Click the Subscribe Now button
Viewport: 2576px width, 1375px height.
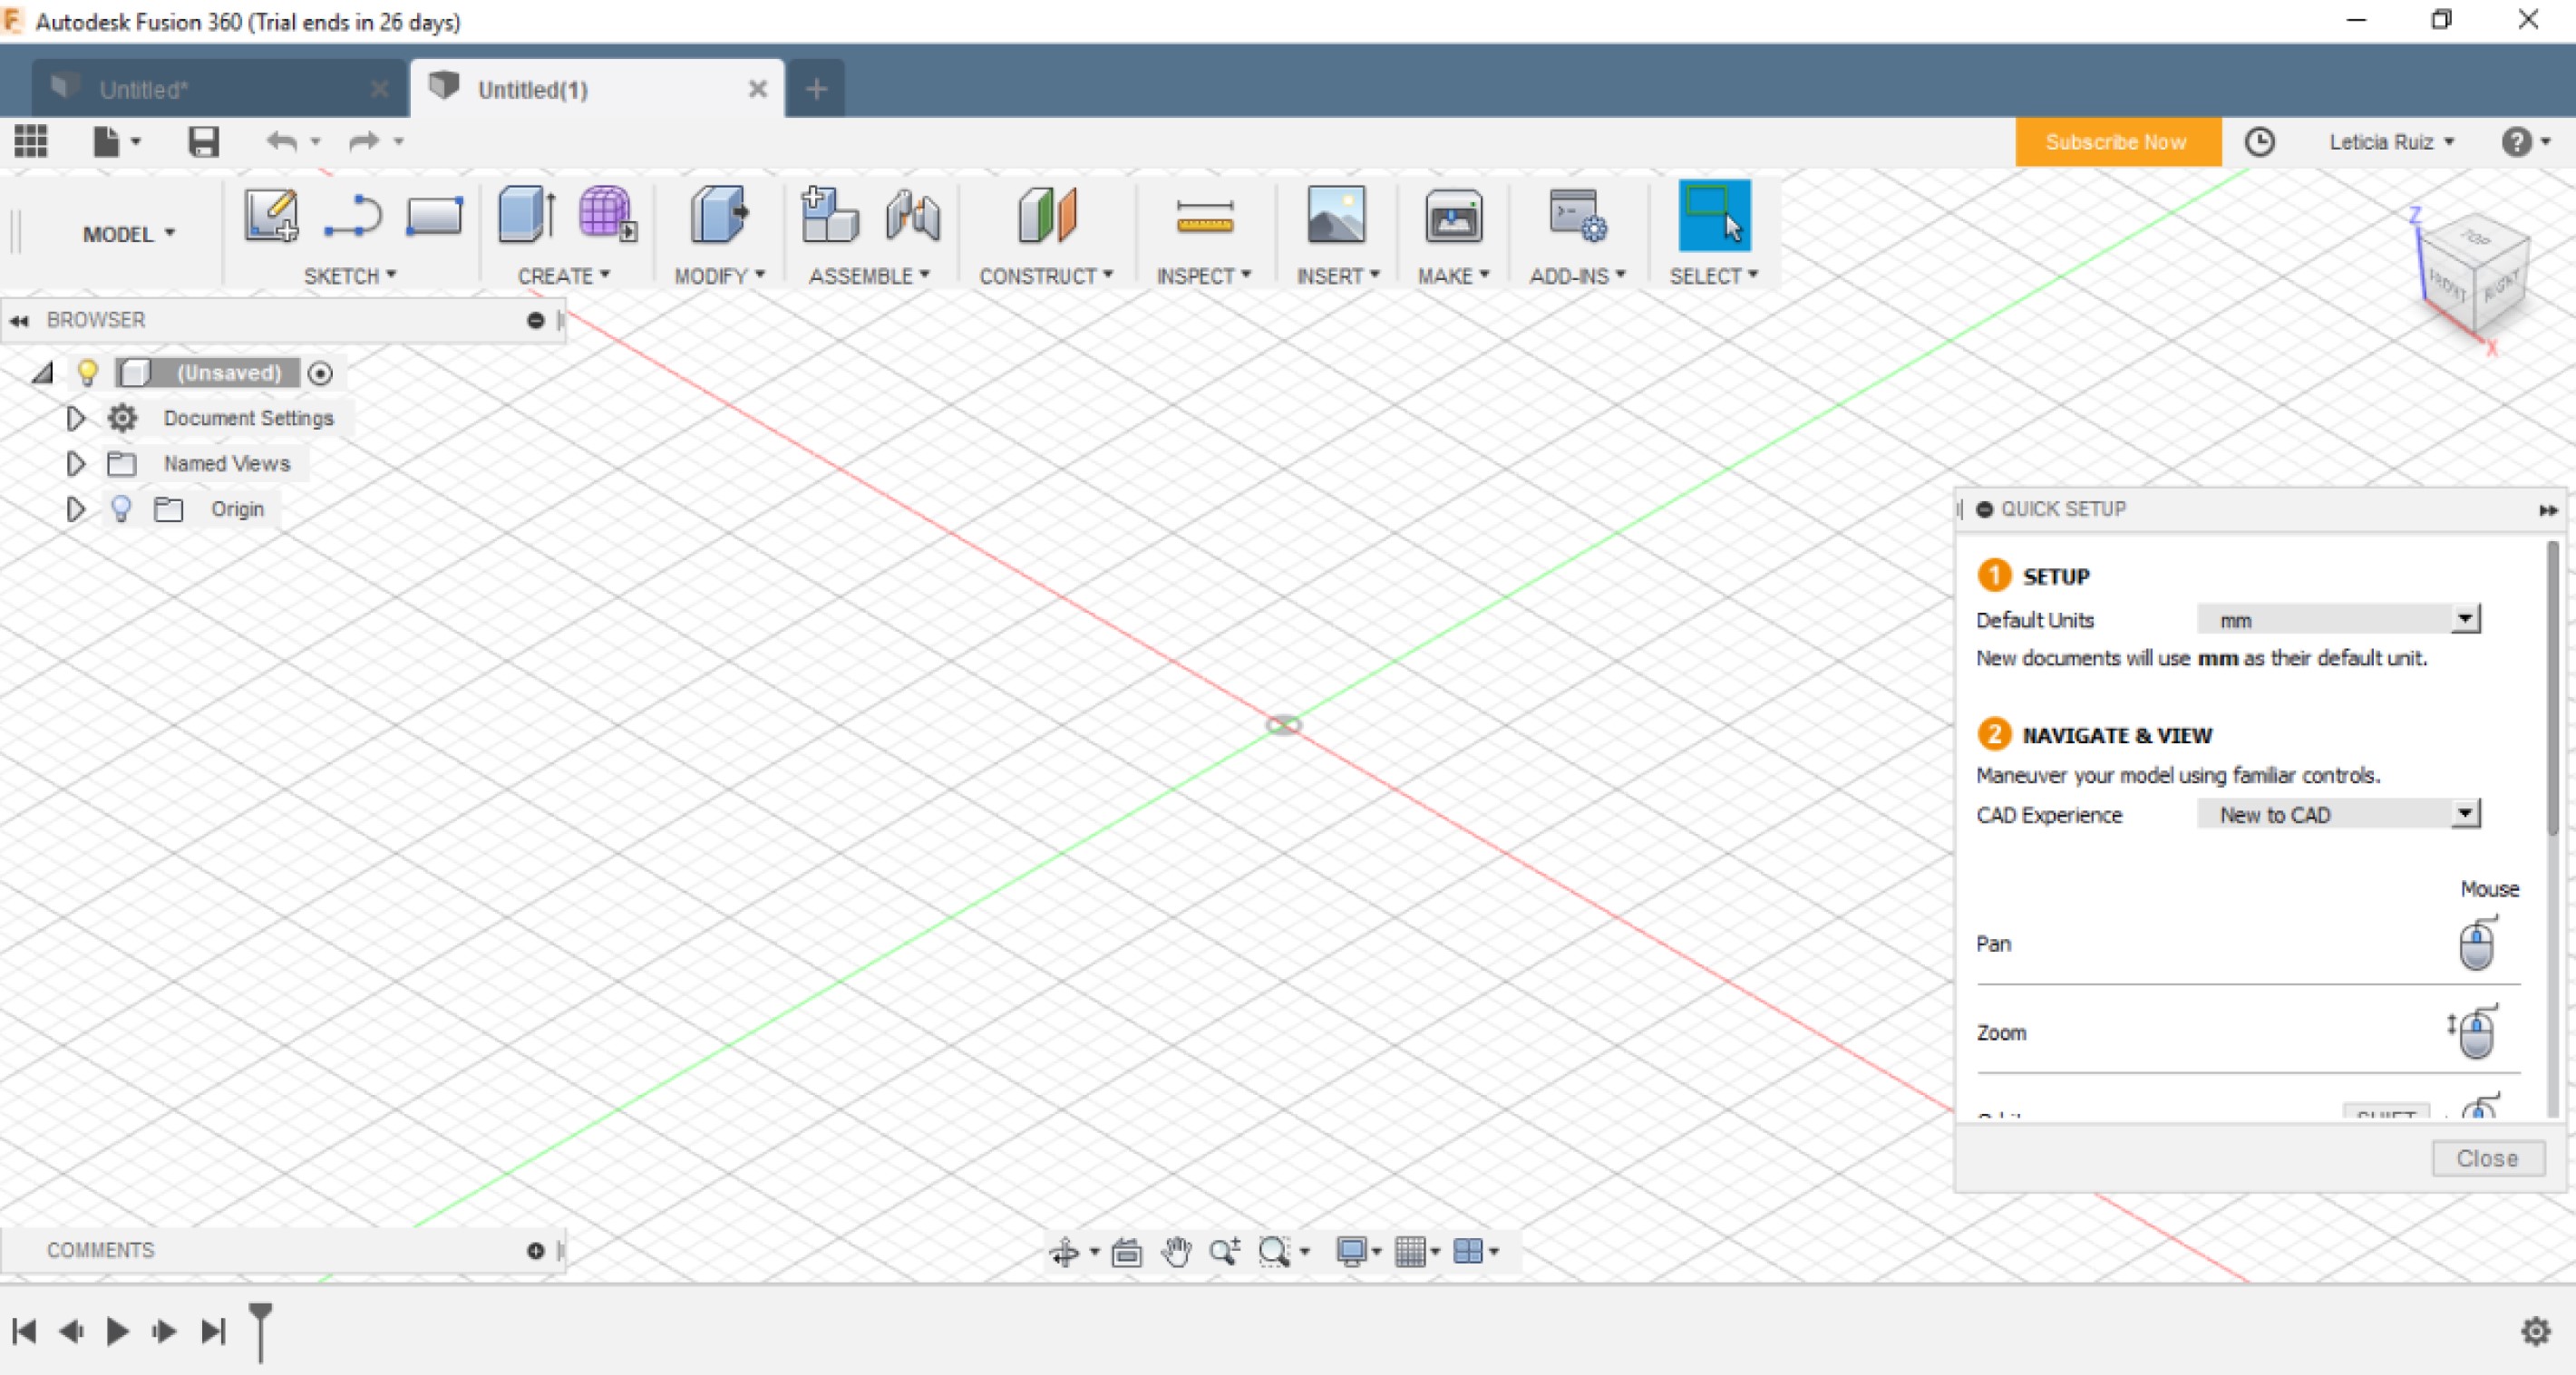[x=2116, y=142]
